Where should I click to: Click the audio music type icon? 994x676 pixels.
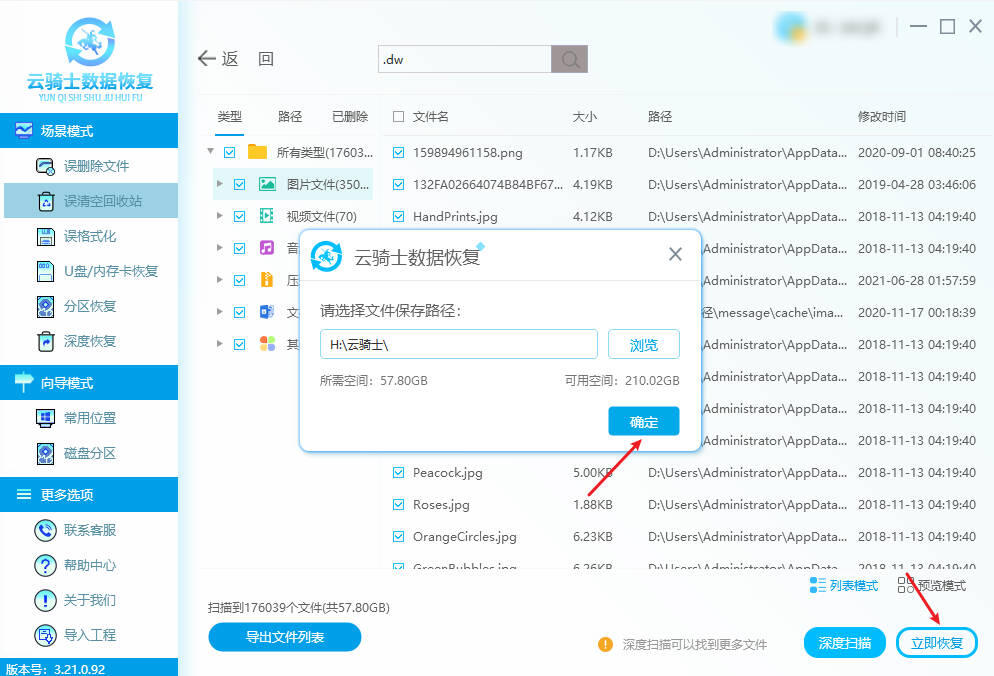coord(267,248)
